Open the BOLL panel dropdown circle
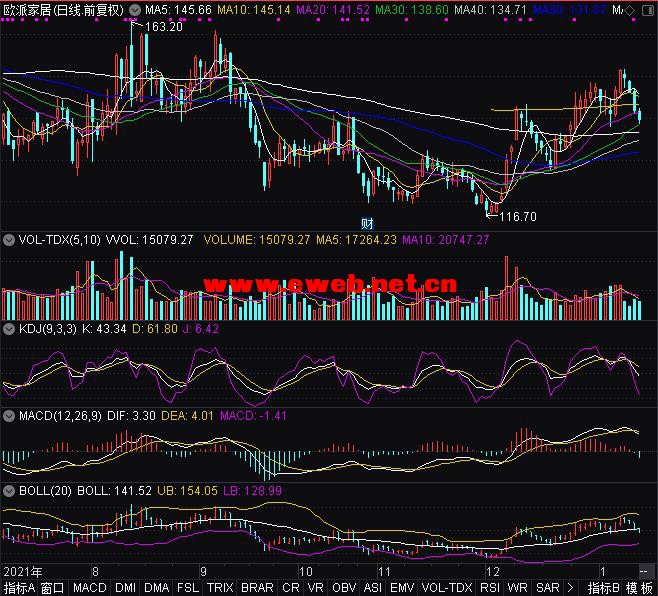This screenshot has width=658, height=596. 9,491
